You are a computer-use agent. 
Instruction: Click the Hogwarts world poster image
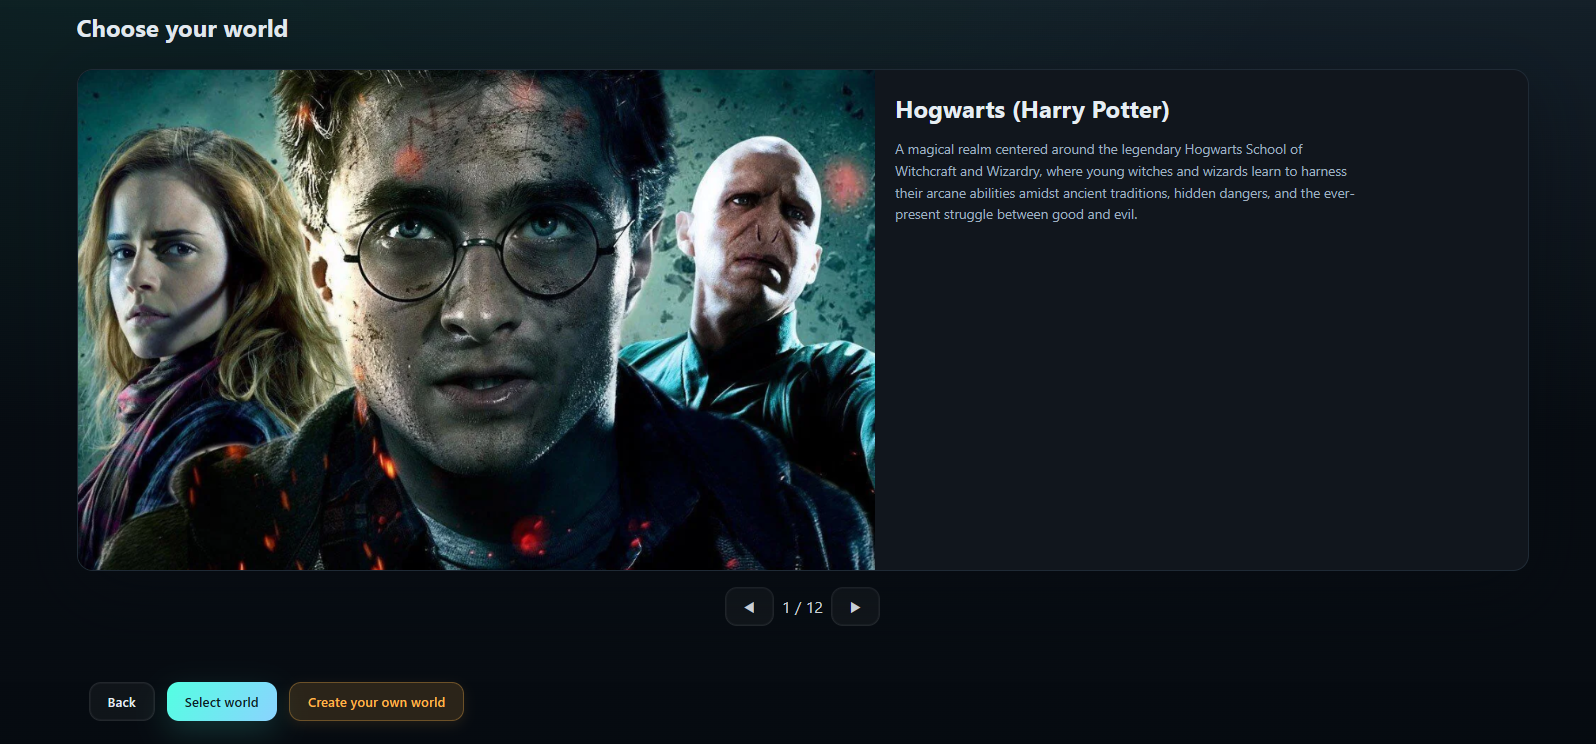click(476, 320)
